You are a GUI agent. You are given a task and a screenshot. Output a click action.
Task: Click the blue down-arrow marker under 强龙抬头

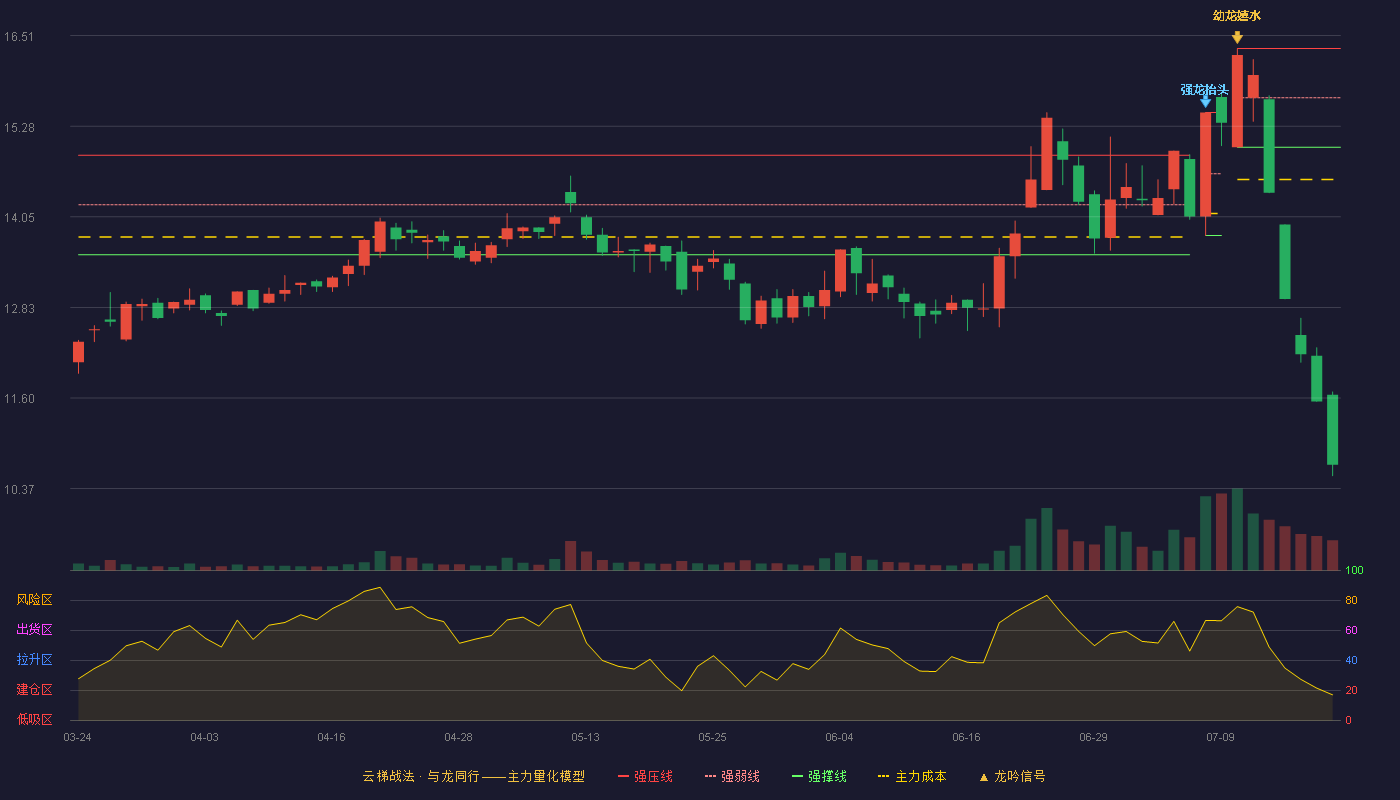click(x=1205, y=101)
